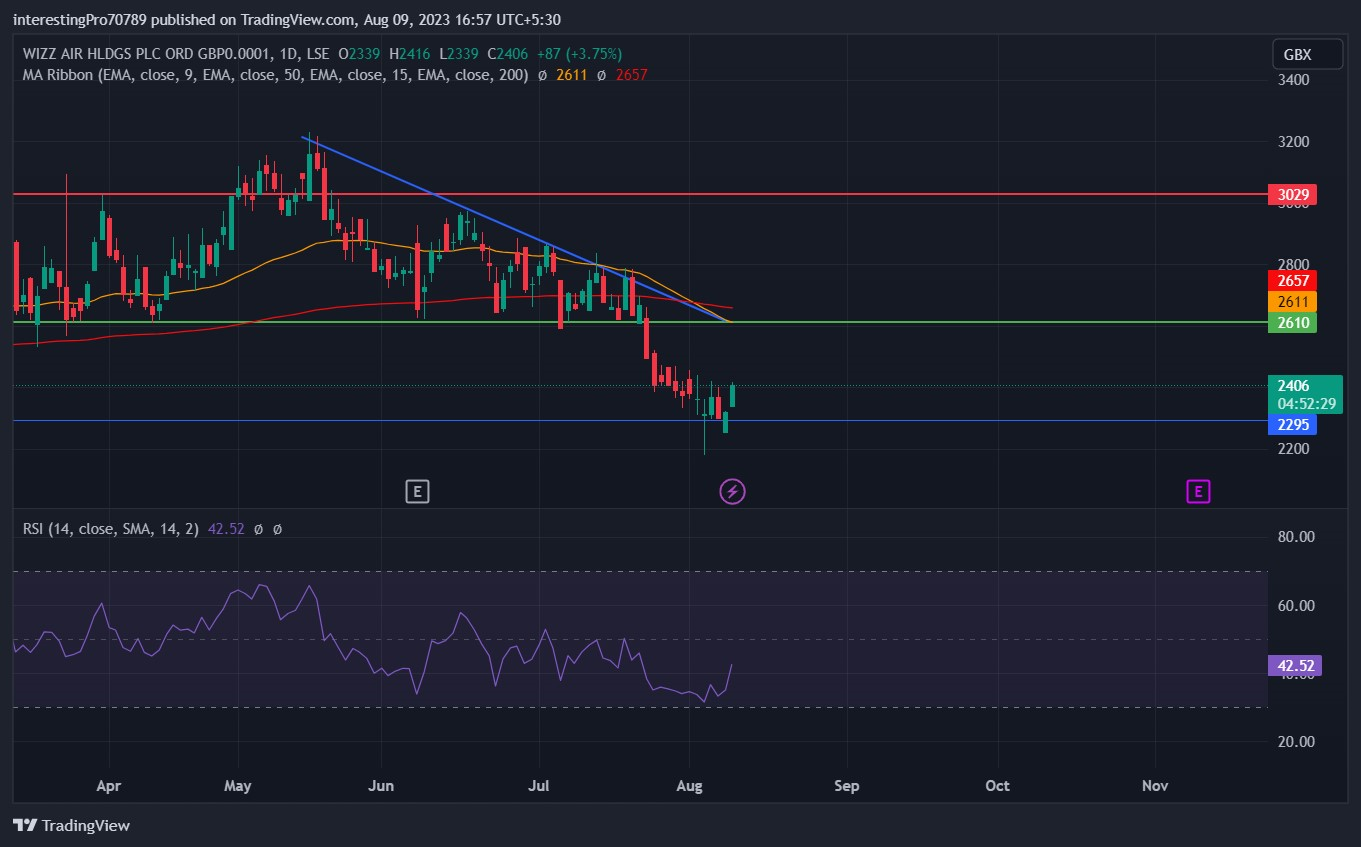Click the C2406 close value in header
Image resolution: width=1361 pixels, height=847 pixels.
(x=507, y=54)
